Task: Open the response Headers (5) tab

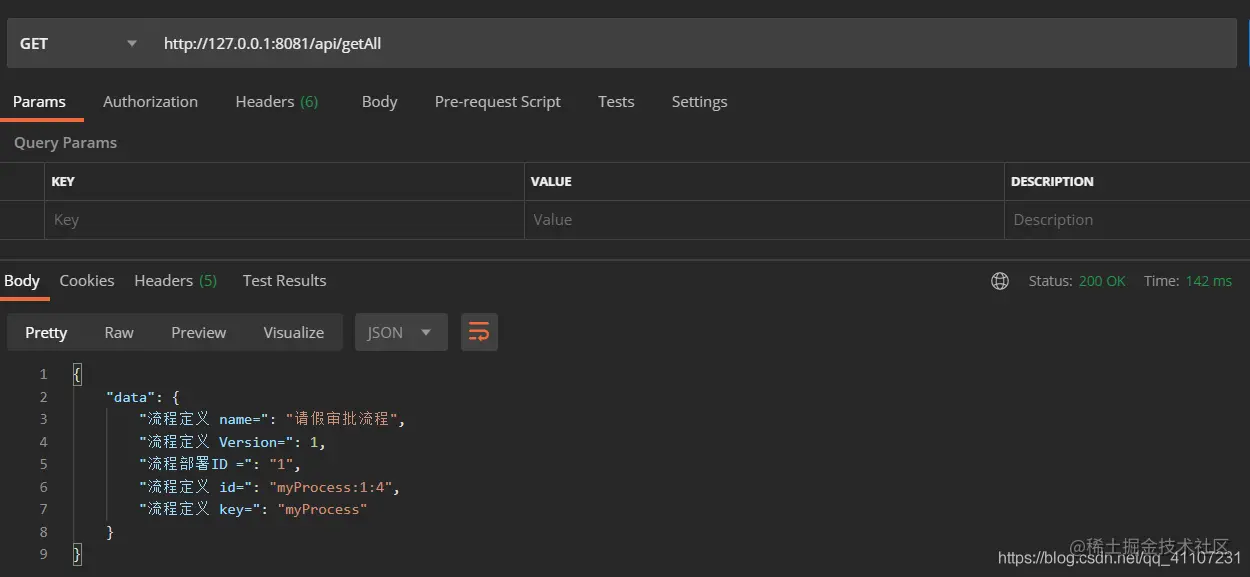Action: (176, 280)
